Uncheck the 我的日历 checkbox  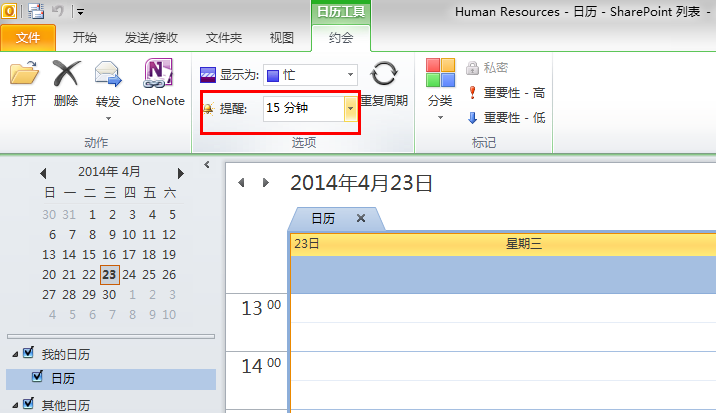point(28,352)
